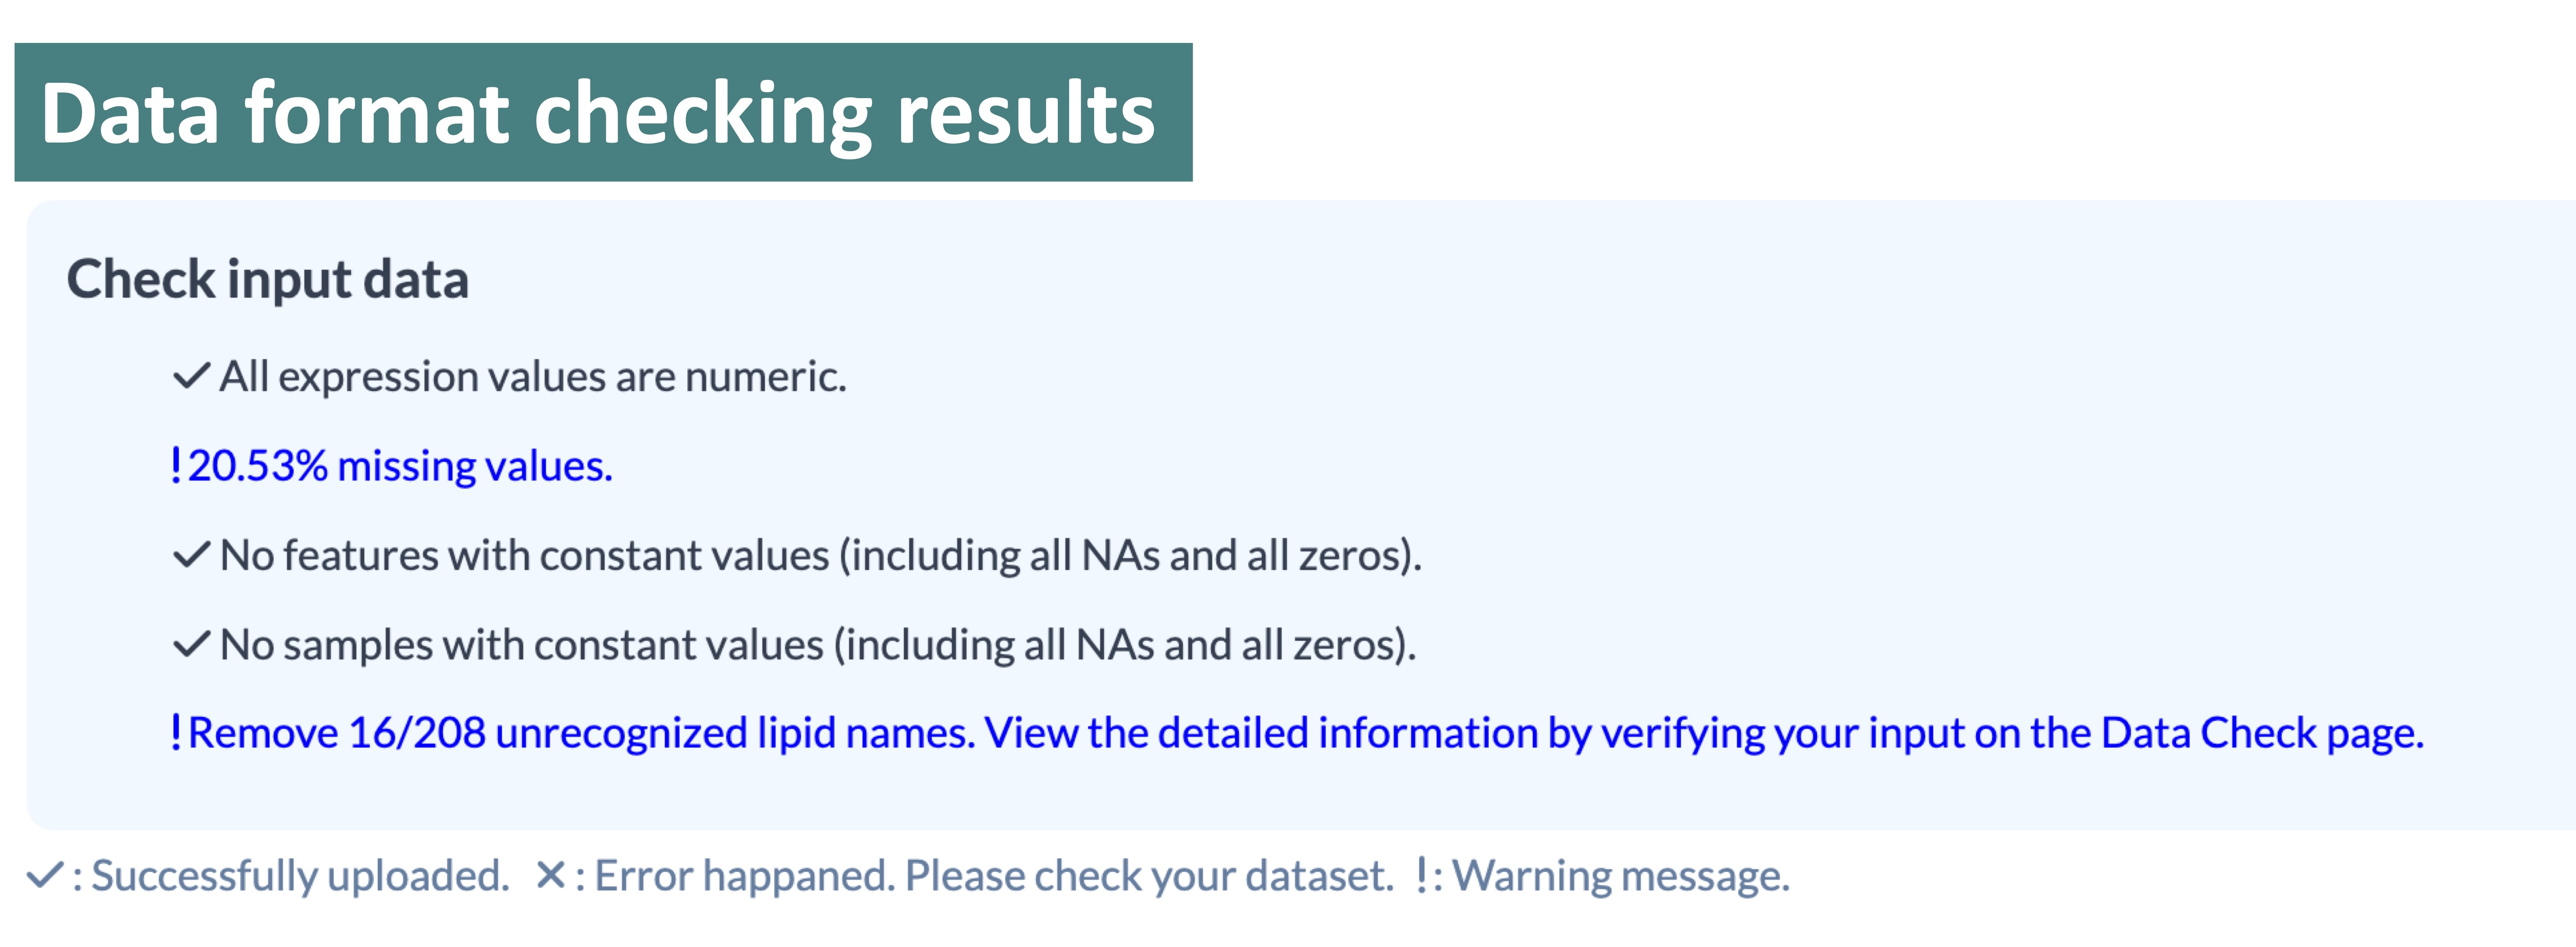
Task: Click the '20.53% missing values.' warning text
Action: 400,466
